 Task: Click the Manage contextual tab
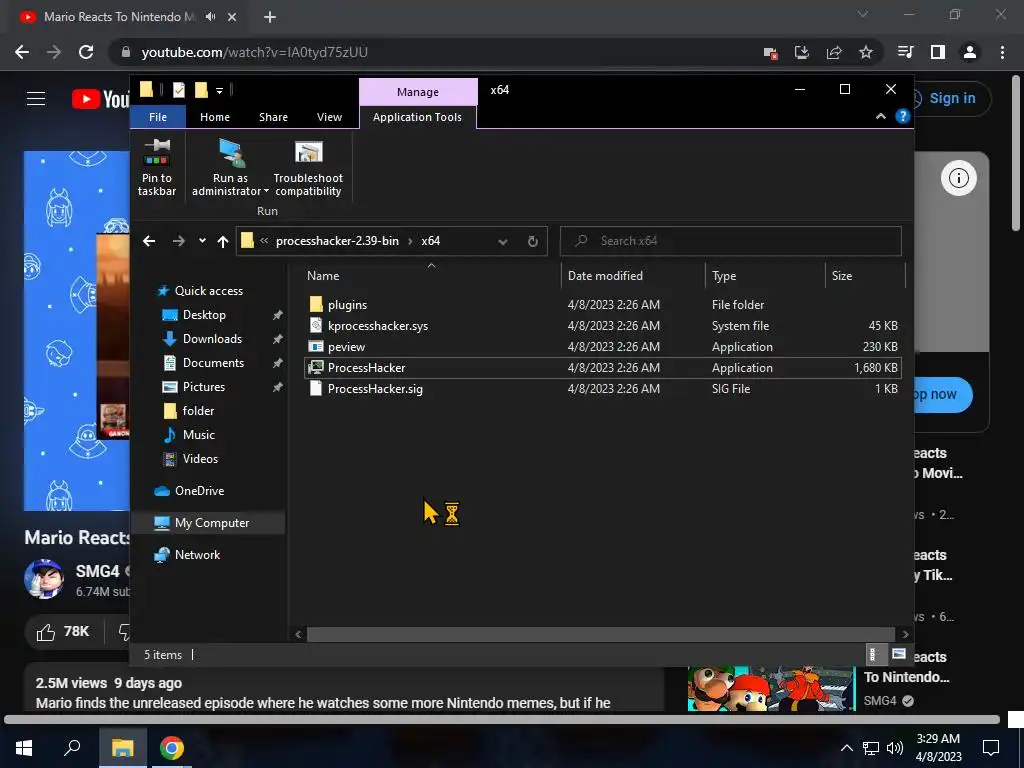[x=418, y=92]
